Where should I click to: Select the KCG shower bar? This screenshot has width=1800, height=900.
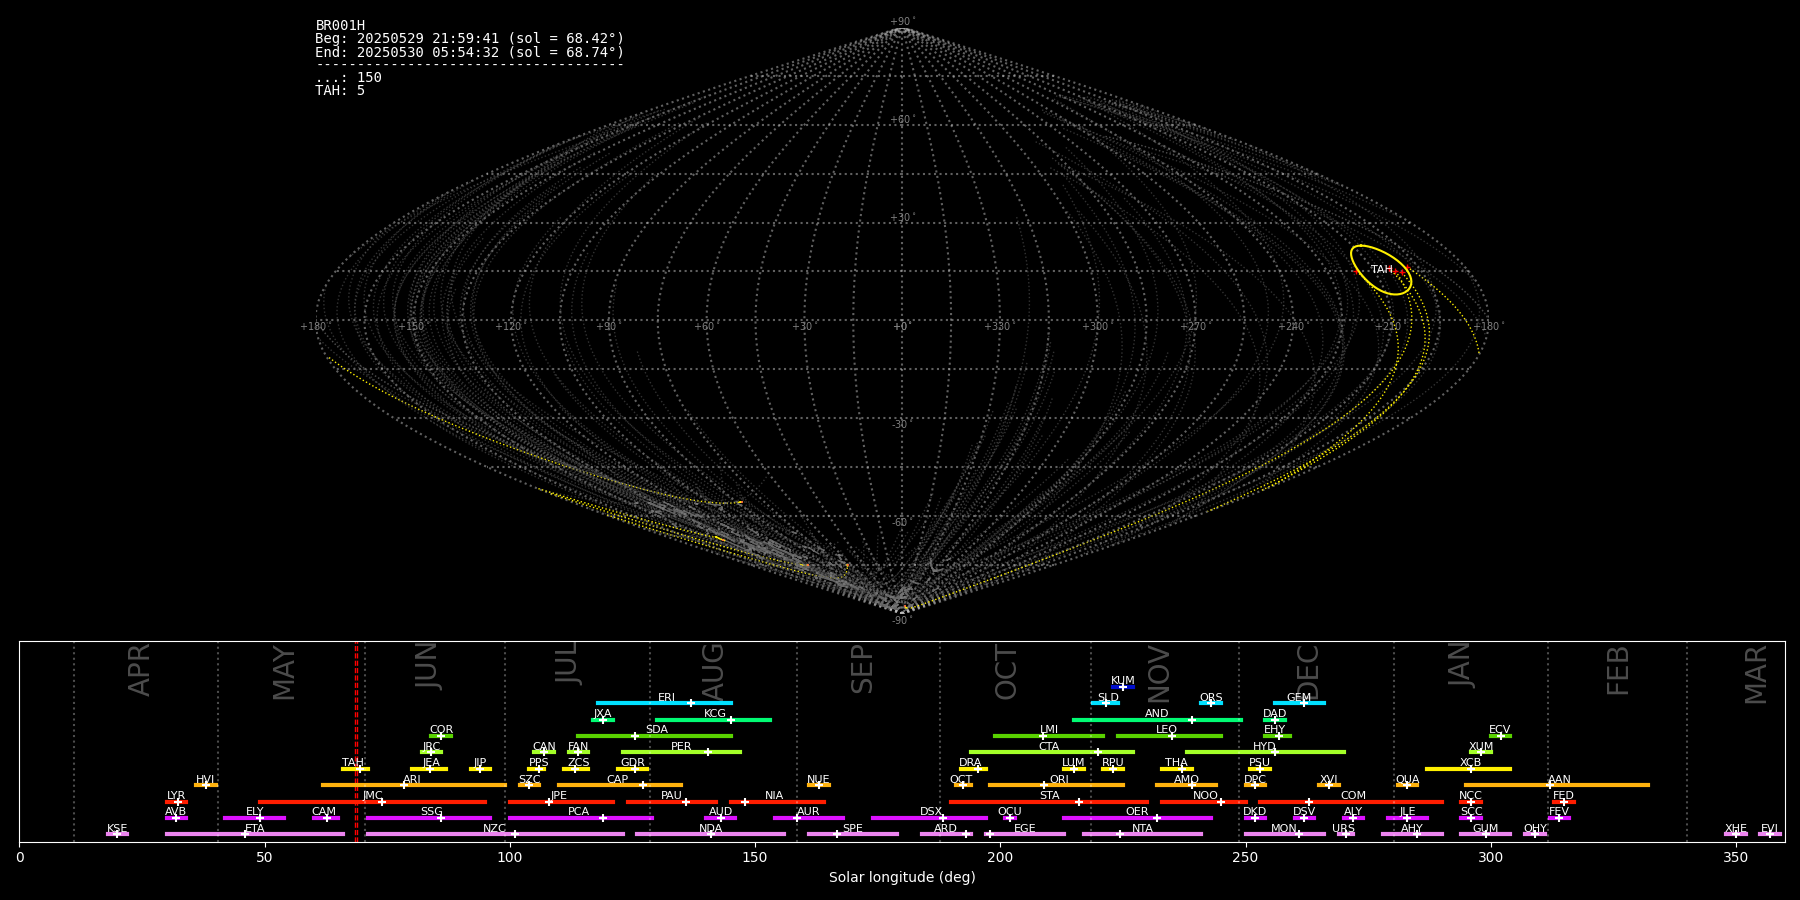coord(713,720)
